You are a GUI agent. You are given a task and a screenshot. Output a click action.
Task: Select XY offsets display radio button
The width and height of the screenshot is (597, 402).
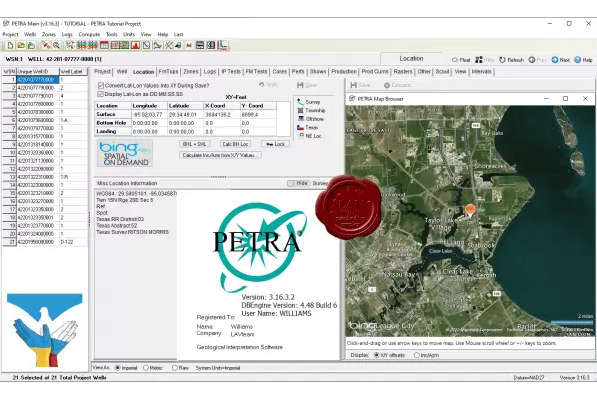376,355
